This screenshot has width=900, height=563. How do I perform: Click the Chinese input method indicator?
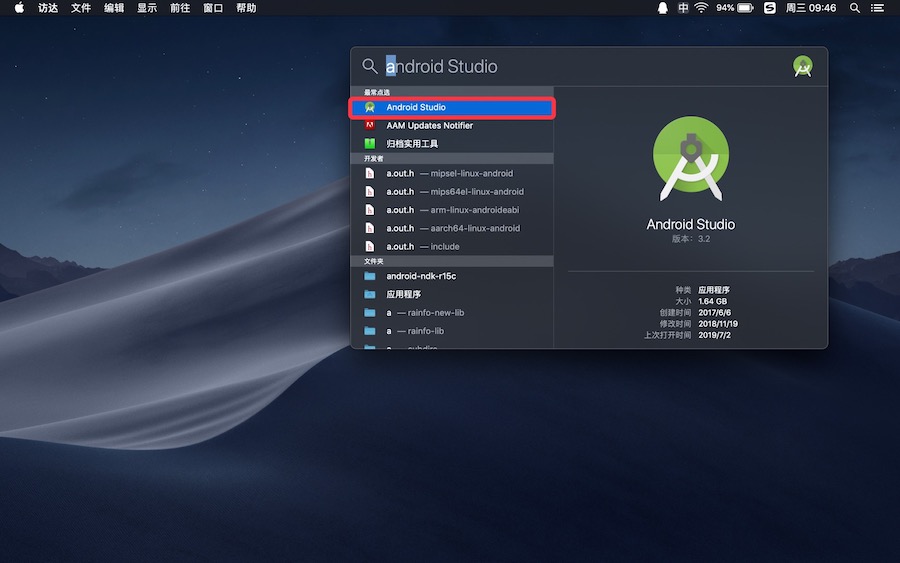(683, 8)
